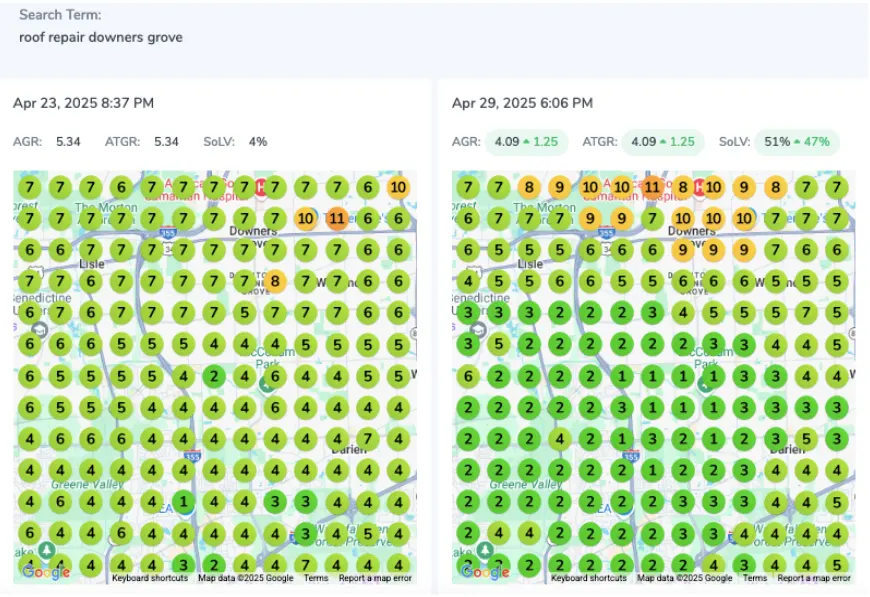Click the AGR 4.09 change badge

point(527,142)
